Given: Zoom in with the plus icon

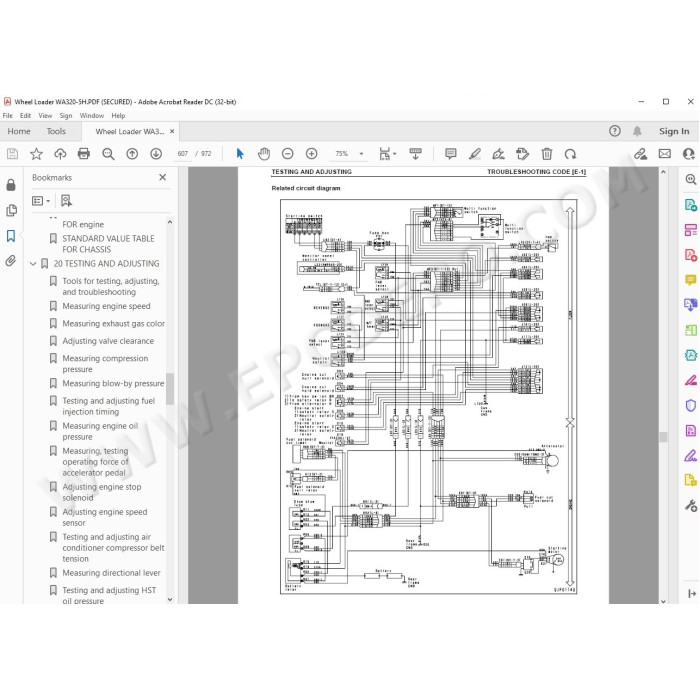Looking at the screenshot, I should click(x=312, y=154).
